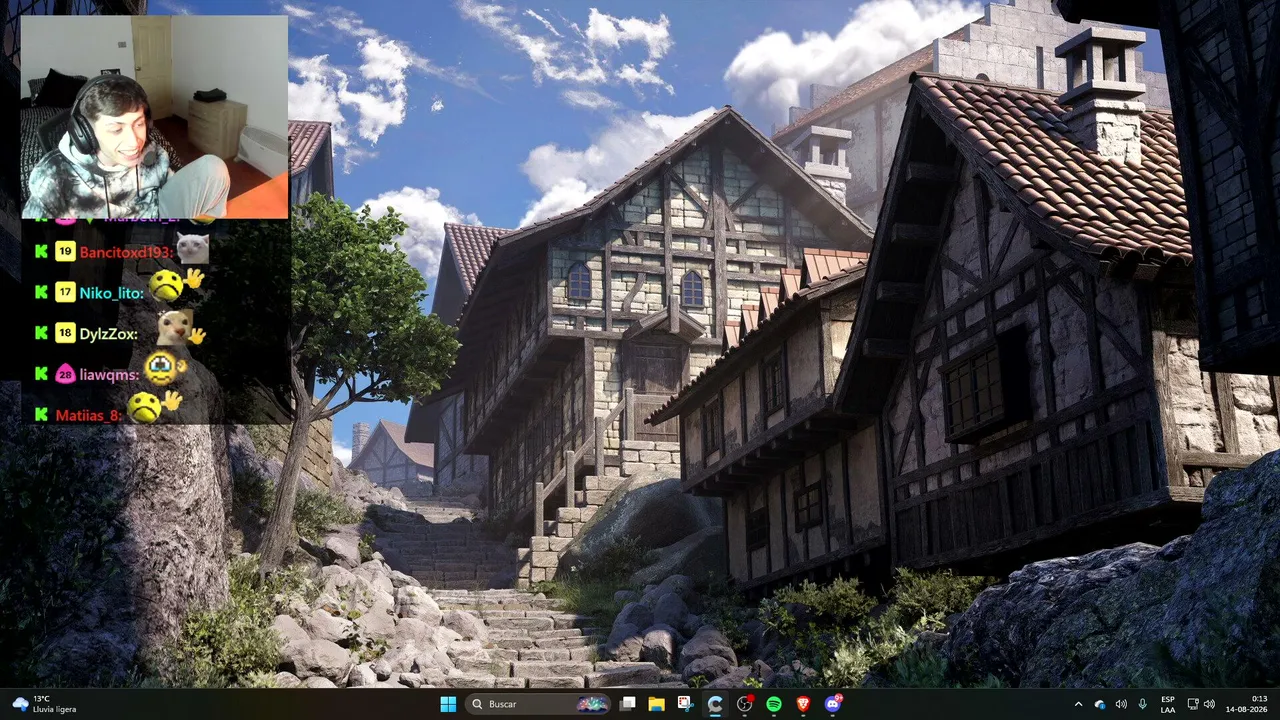Launch File Explorer from the taskbar
1280x720 pixels.
657,704
